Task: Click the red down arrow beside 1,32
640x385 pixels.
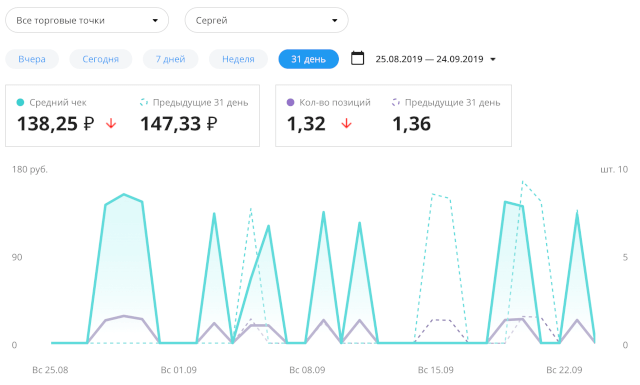Action: tap(347, 123)
